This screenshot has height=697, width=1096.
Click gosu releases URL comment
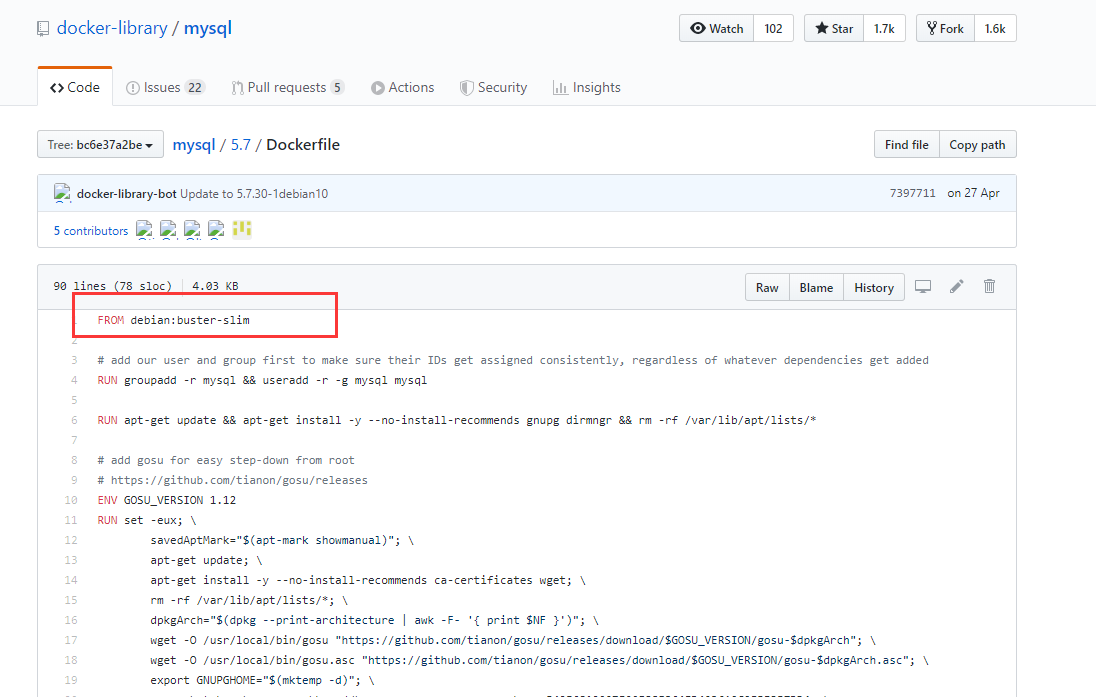pos(233,480)
